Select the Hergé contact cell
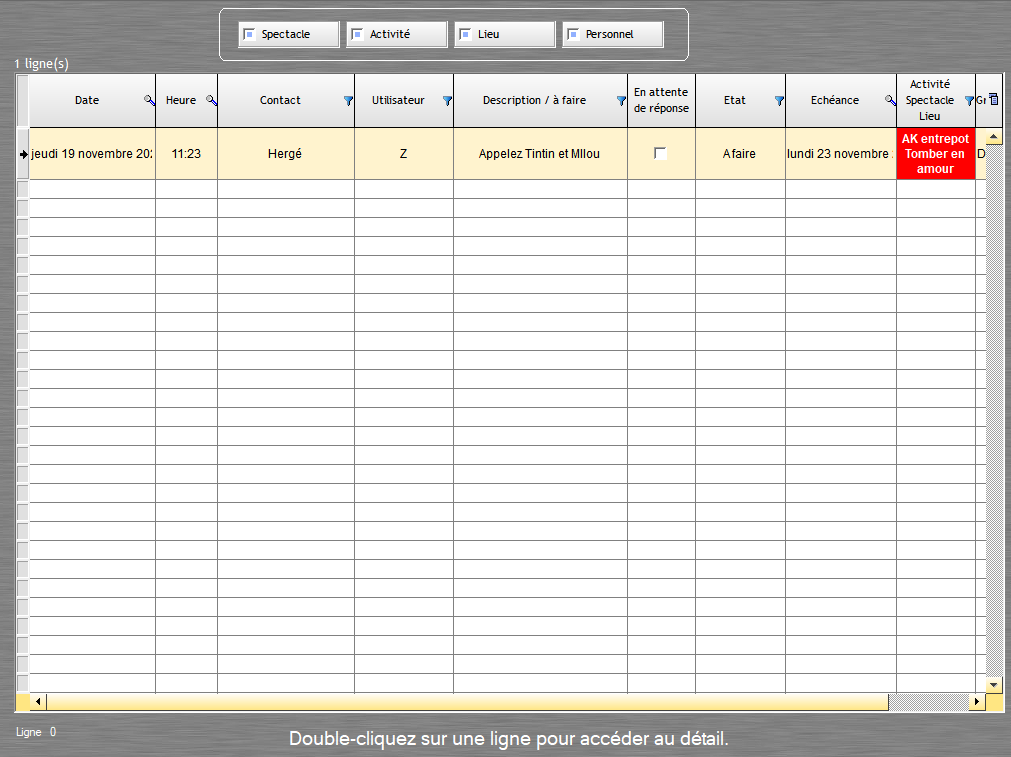 coord(285,154)
